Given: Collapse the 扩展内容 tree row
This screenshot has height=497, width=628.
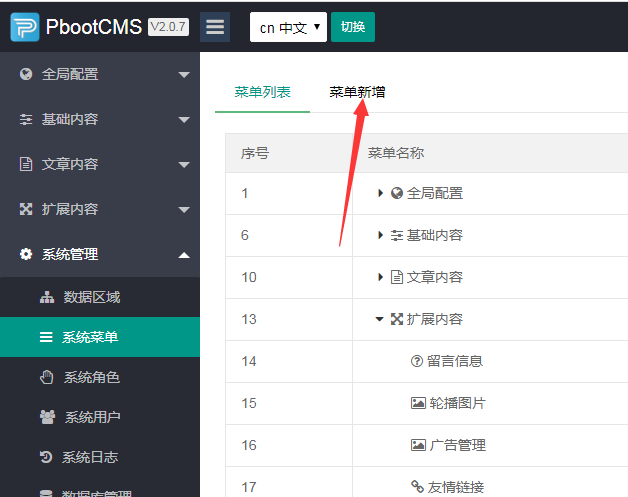Looking at the screenshot, I should 380,319.
